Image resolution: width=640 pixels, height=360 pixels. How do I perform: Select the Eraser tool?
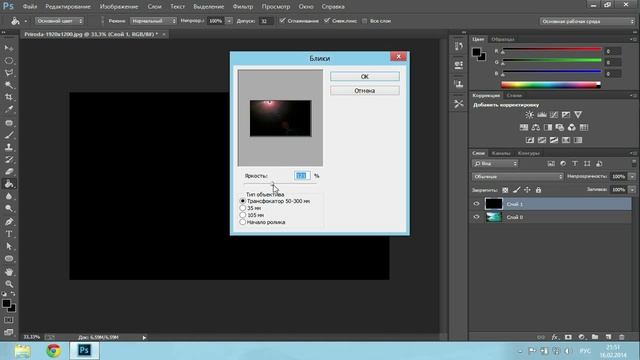tap(9, 172)
